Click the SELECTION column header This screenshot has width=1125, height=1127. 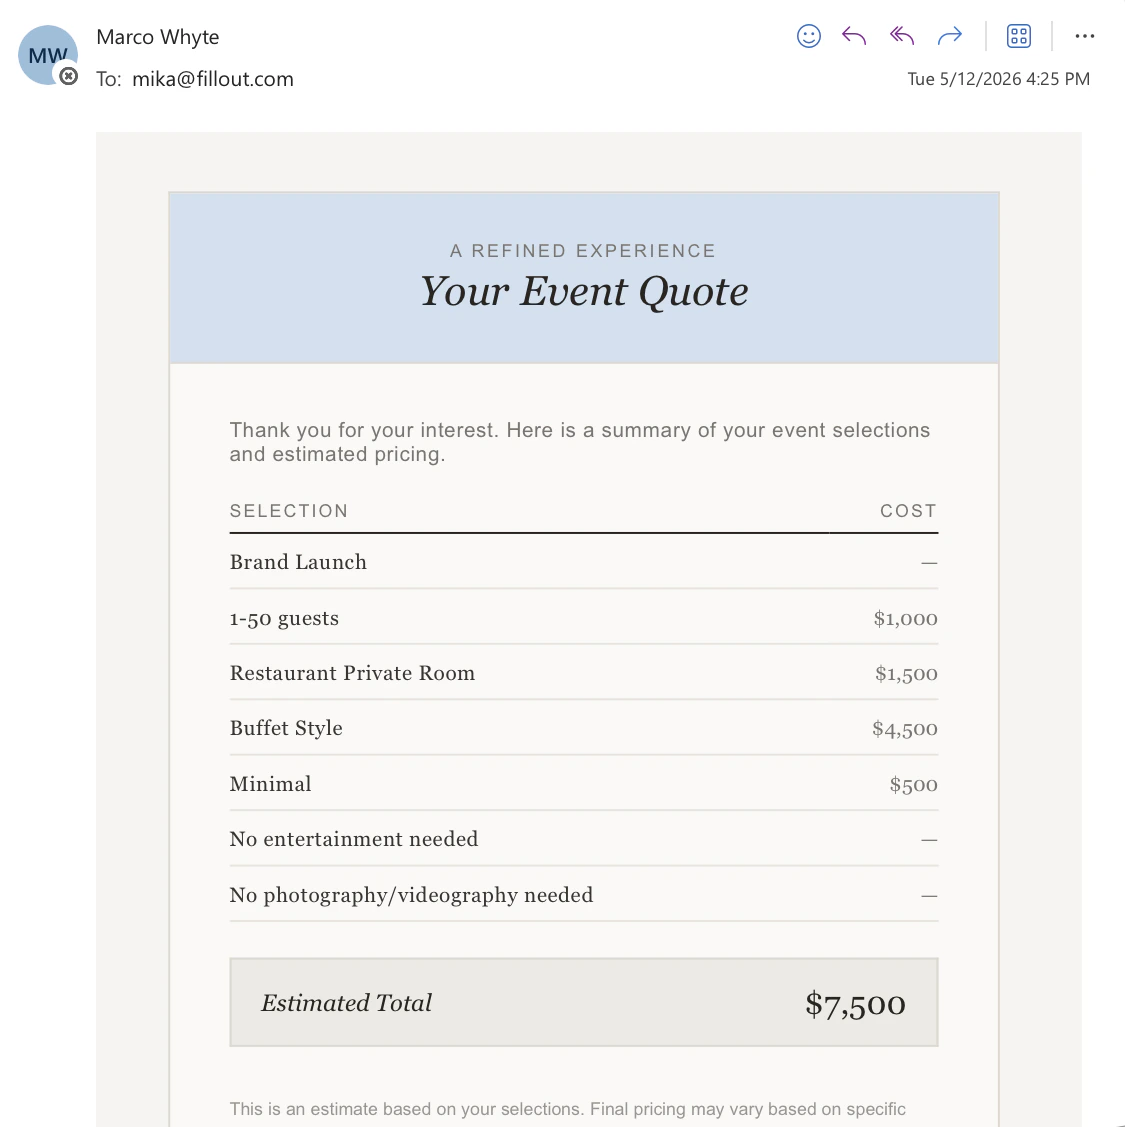tap(289, 511)
